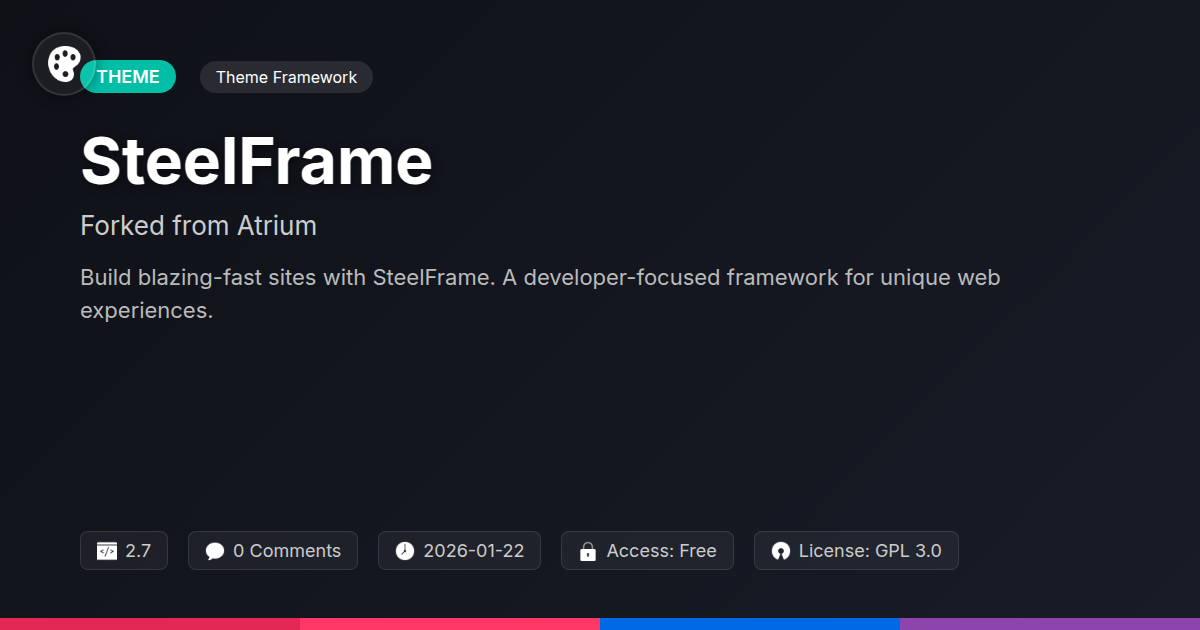Image resolution: width=1200 pixels, height=630 pixels.
Task: Click the clock date icon
Action: pos(405,551)
